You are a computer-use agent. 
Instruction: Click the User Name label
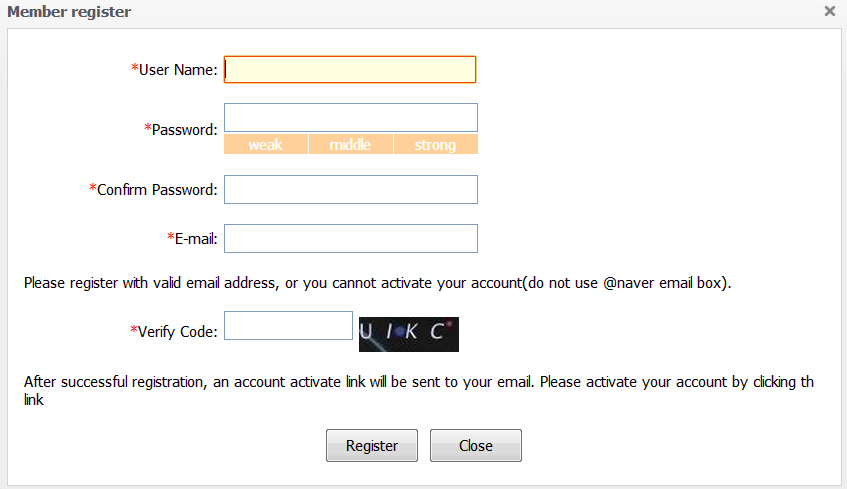click(x=177, y=70)
